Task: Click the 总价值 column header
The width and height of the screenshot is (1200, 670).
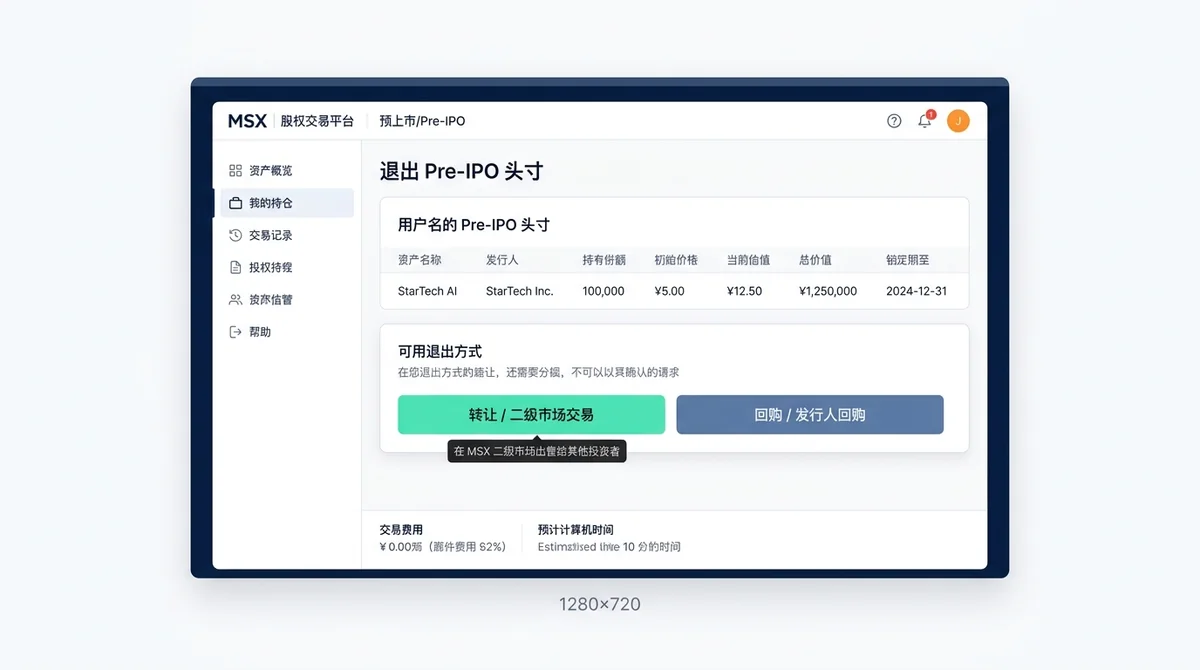Action: pyautogui.click(x=815, y=260)
